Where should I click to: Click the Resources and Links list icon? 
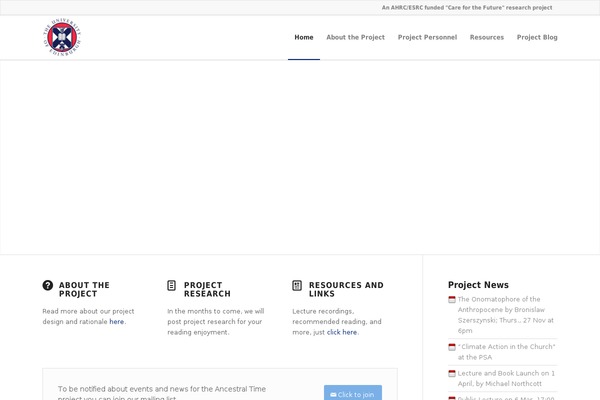pyautogui.click(x=297, y=285)
